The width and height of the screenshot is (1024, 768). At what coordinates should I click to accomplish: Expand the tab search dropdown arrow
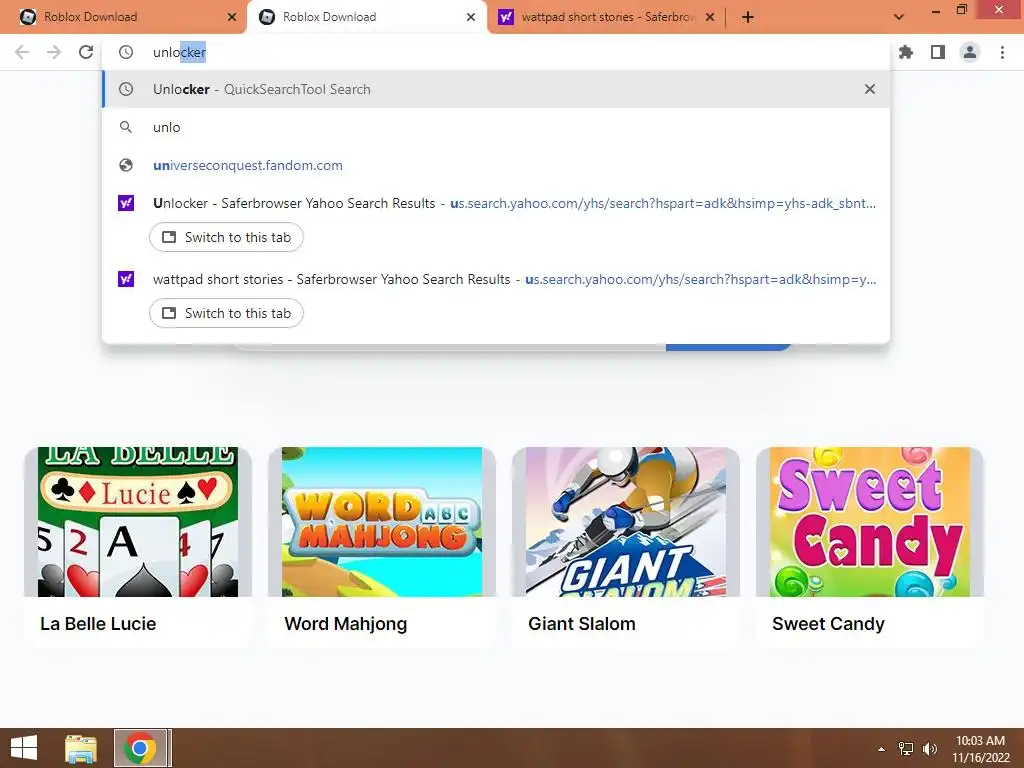pyautogui.click(x=899, y=17)
